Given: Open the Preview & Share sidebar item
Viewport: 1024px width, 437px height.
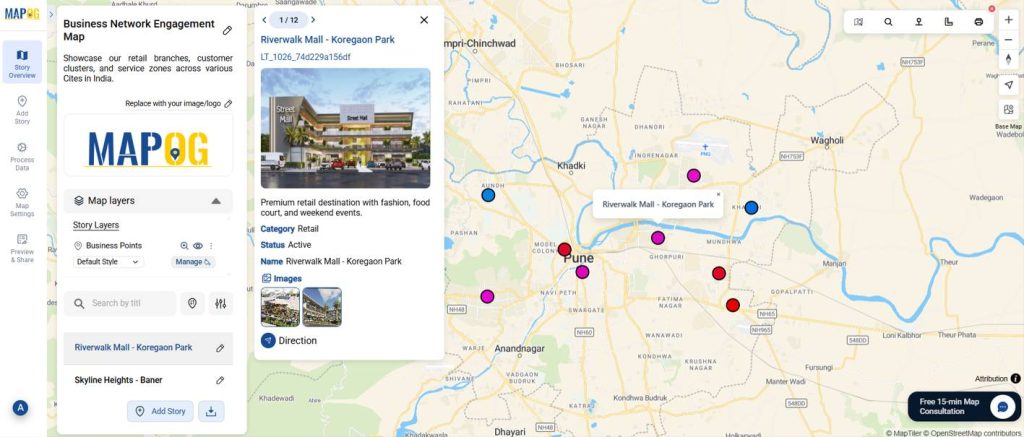Looking at the screenshot, I should click(x=22, y=248).
